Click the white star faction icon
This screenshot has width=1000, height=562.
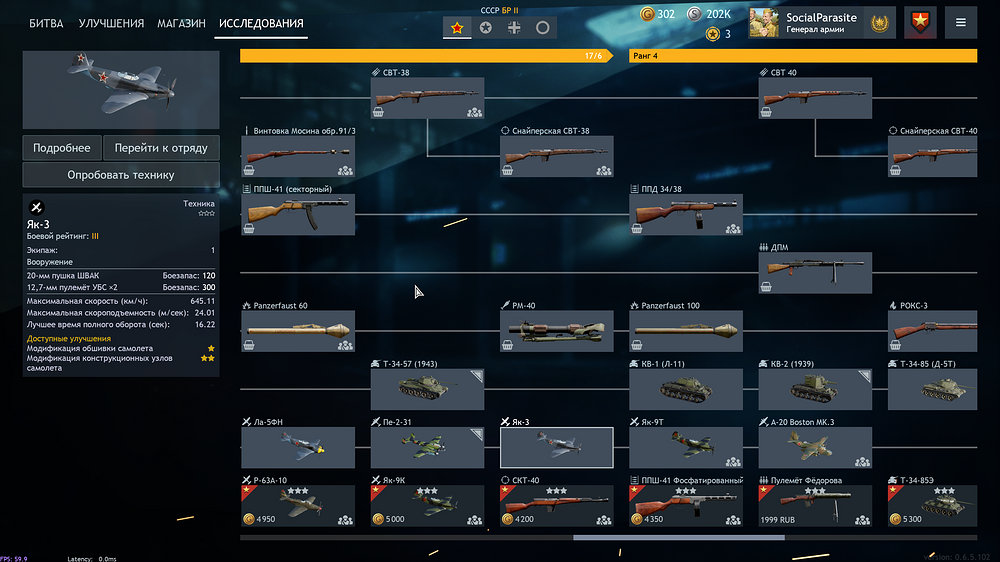[x=485, y=27]
